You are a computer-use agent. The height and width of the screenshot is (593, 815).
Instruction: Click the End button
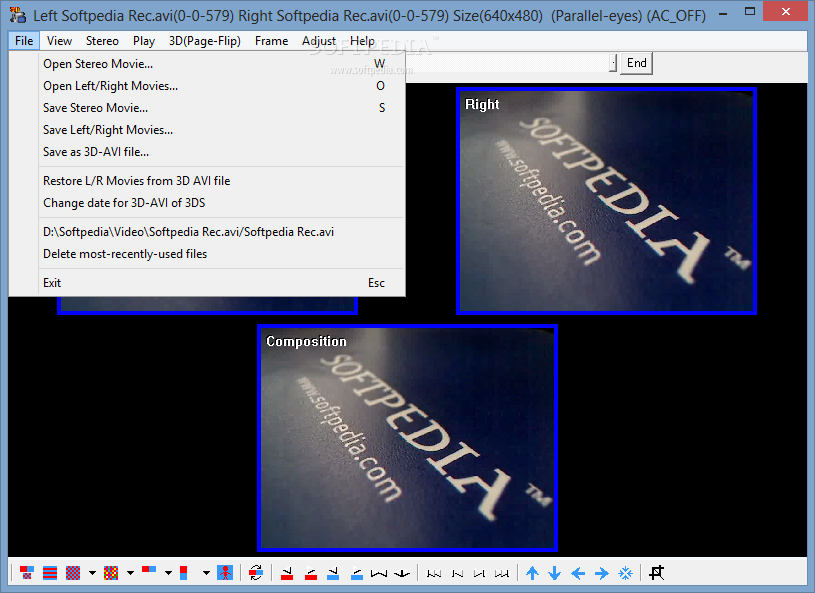point(636,63)
